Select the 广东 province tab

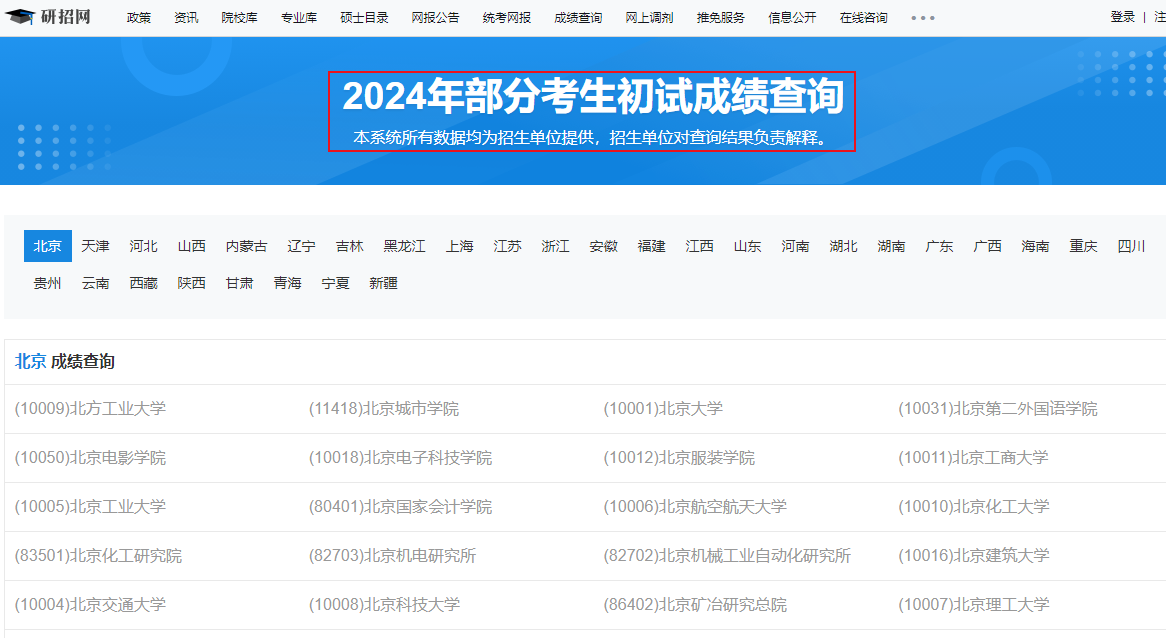coord(939,246)
